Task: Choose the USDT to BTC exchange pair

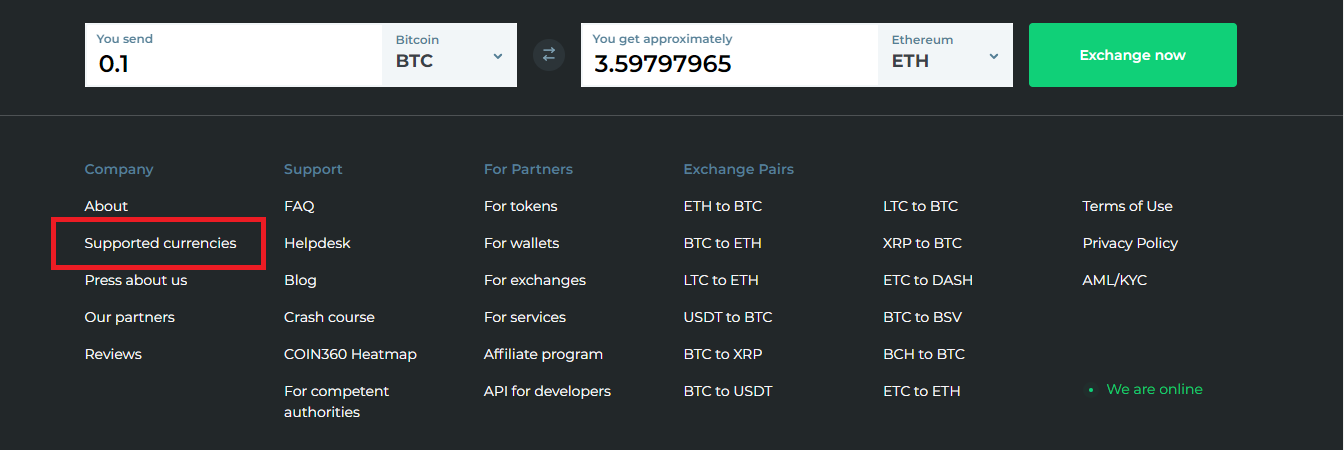Action: (x=727, y=317)
